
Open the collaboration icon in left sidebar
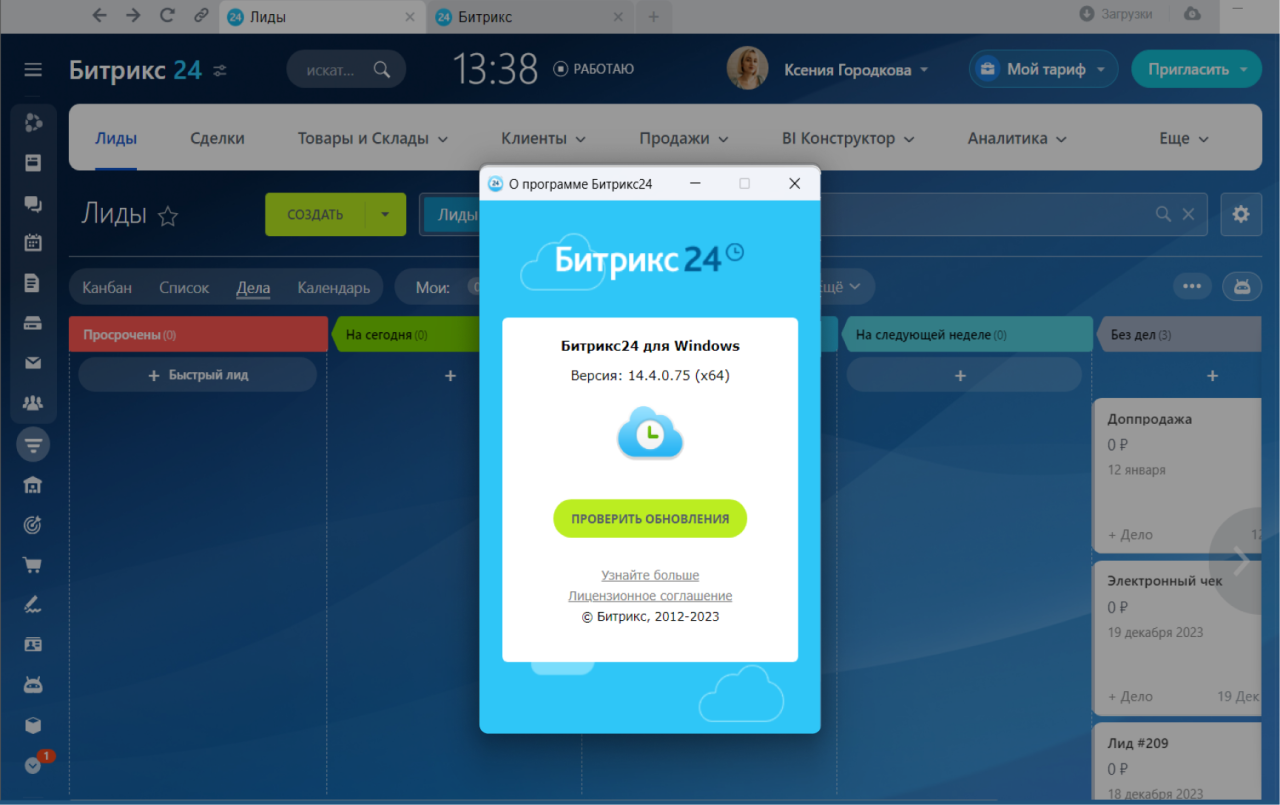click(33, 122)
